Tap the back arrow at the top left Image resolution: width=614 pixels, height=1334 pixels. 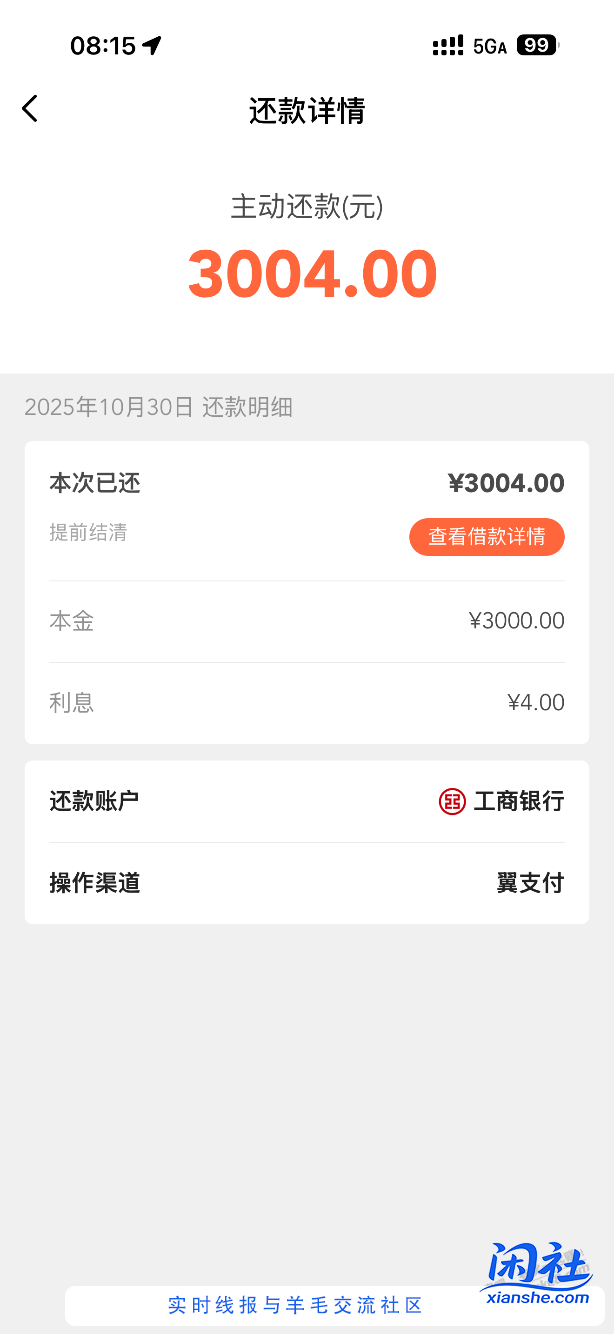(30, 108)
